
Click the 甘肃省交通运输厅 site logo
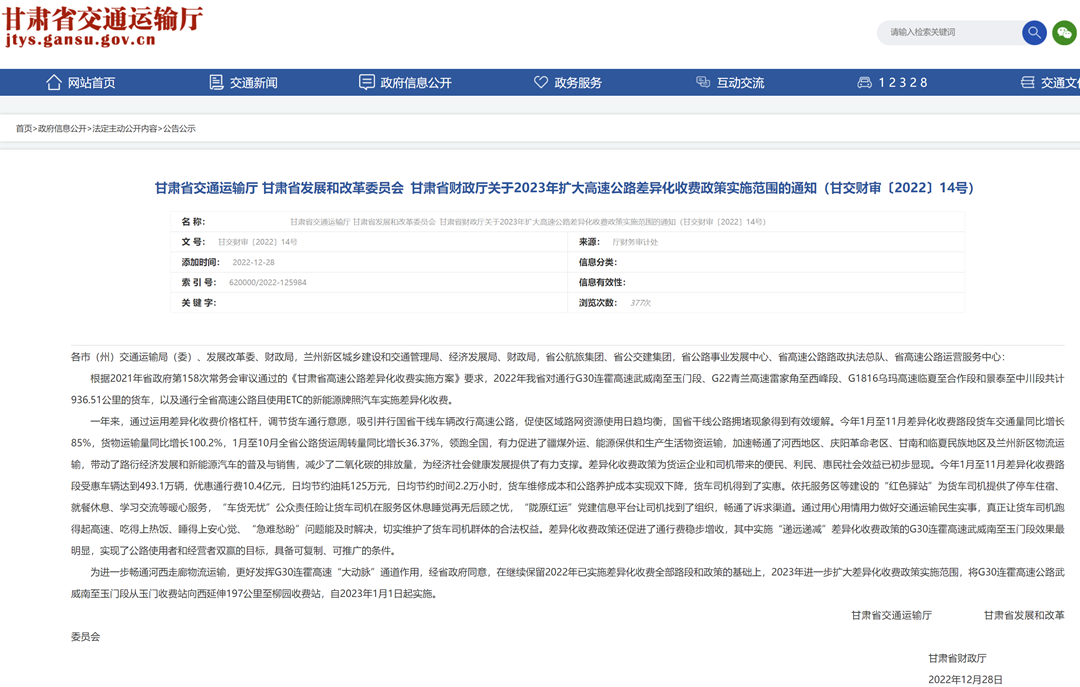point(103,26)
